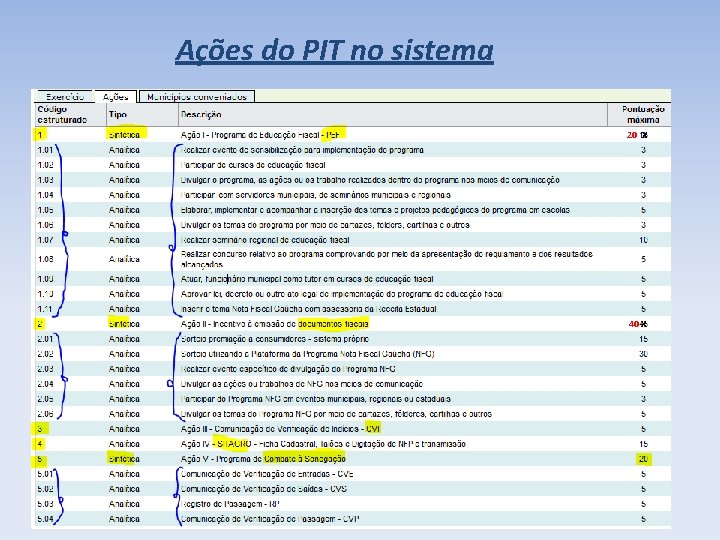The image size is (720, 540).
Task: Select 'Inserir o tema Nota Fiscal Gaúcha' row
Action: click(353, 309)
